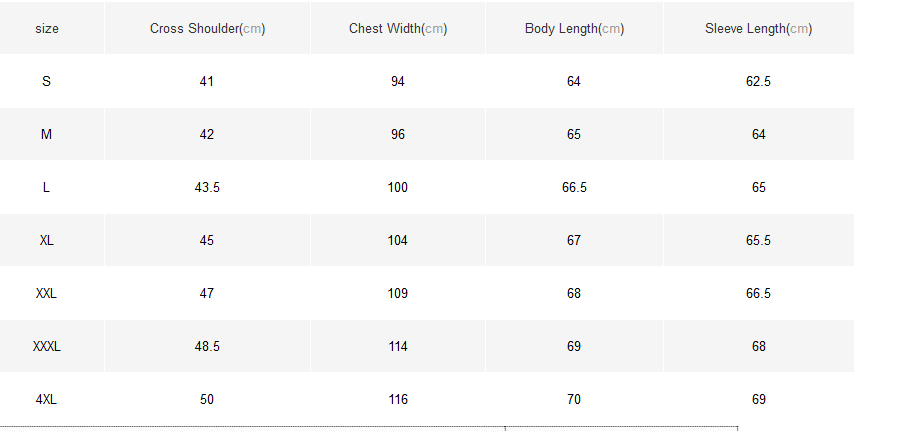Select the XL size row label
The height and width of the screenshot is (431, 902).
47,241
